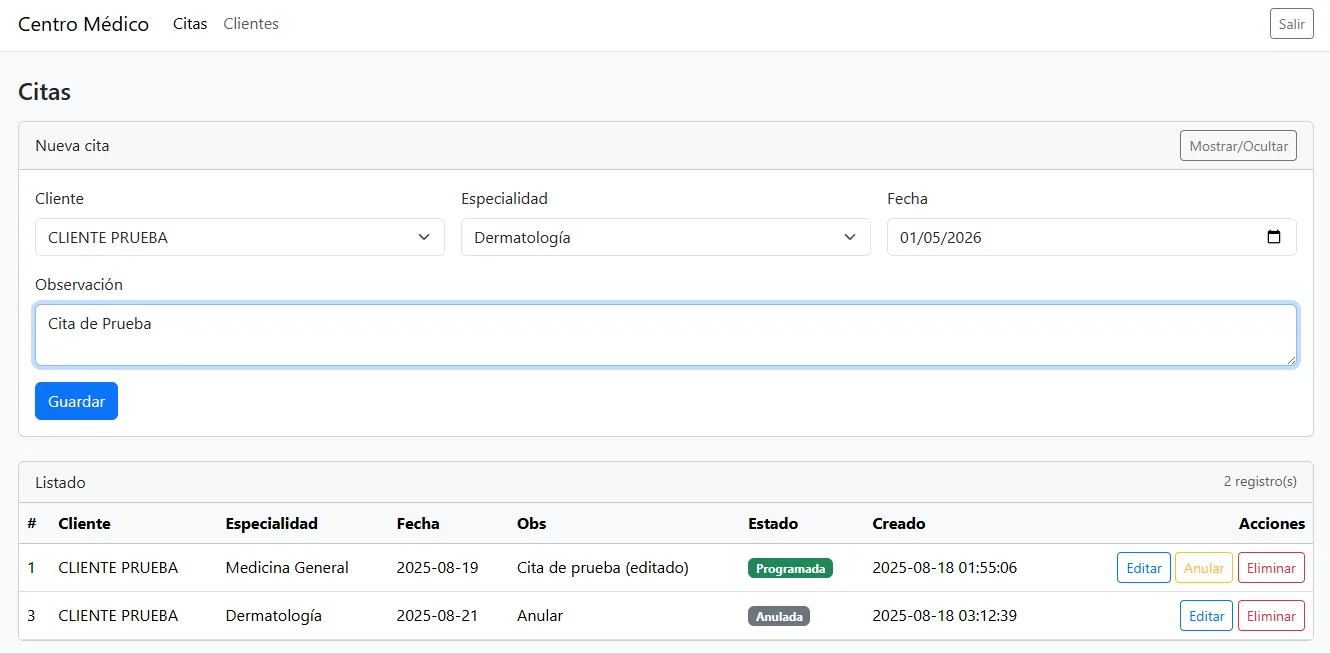Click the Centro Médico brand link
The image size is (1330, 653).
coord(83,23)
